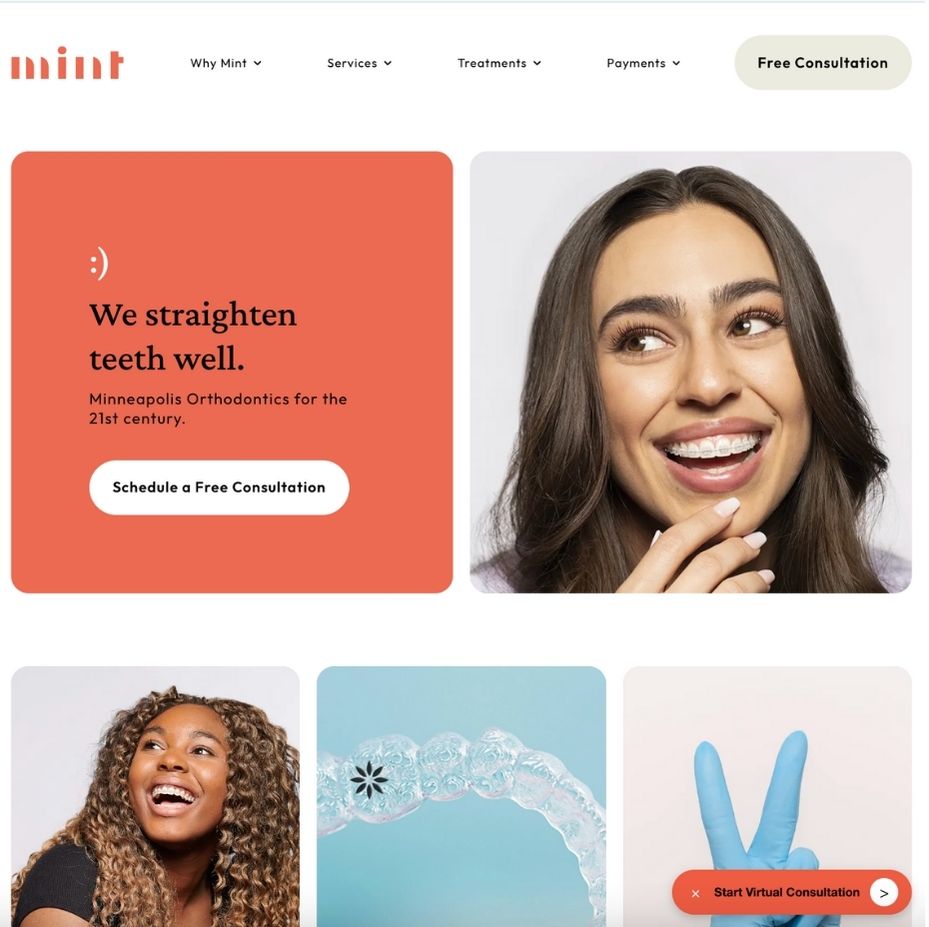Click the smiley face icon on coral card

100,263
